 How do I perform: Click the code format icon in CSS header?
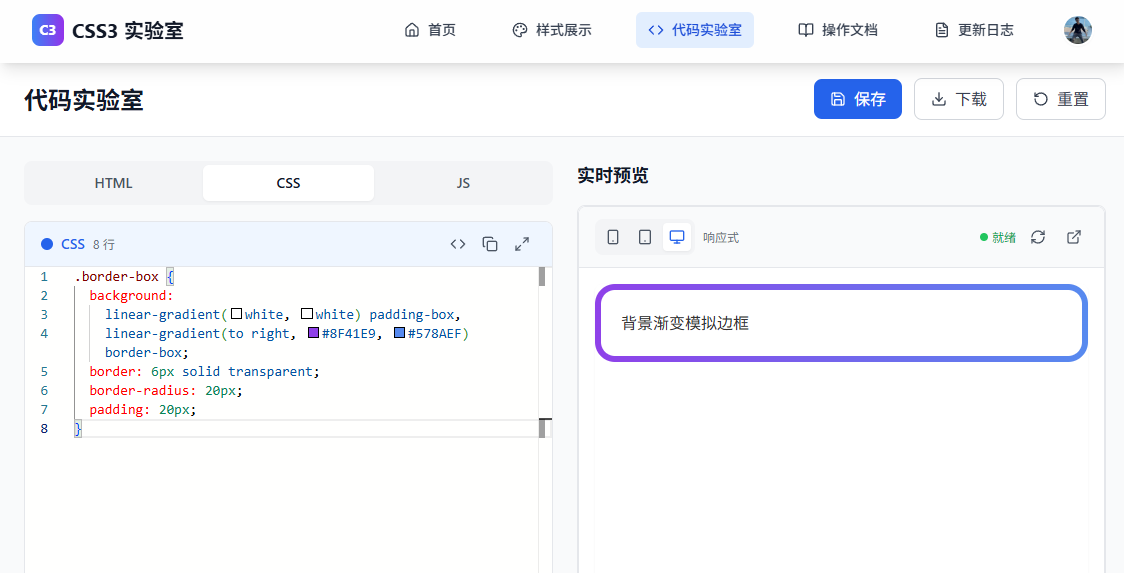click(458, 244)
